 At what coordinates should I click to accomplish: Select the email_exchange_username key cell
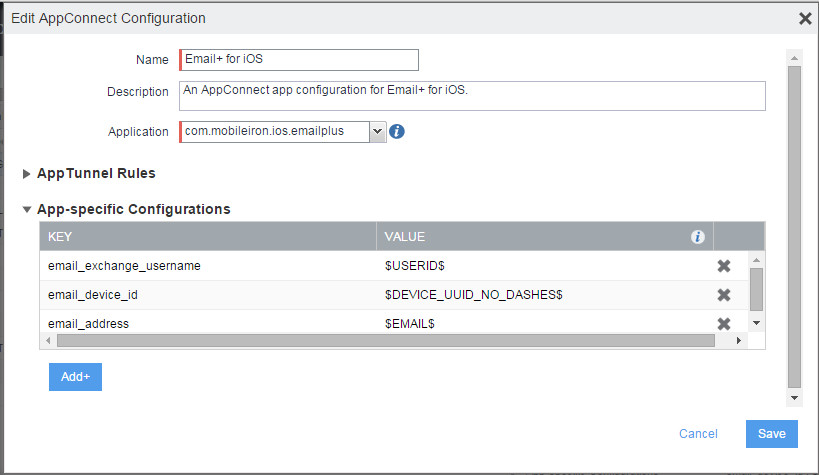click(x=208, y=266)
